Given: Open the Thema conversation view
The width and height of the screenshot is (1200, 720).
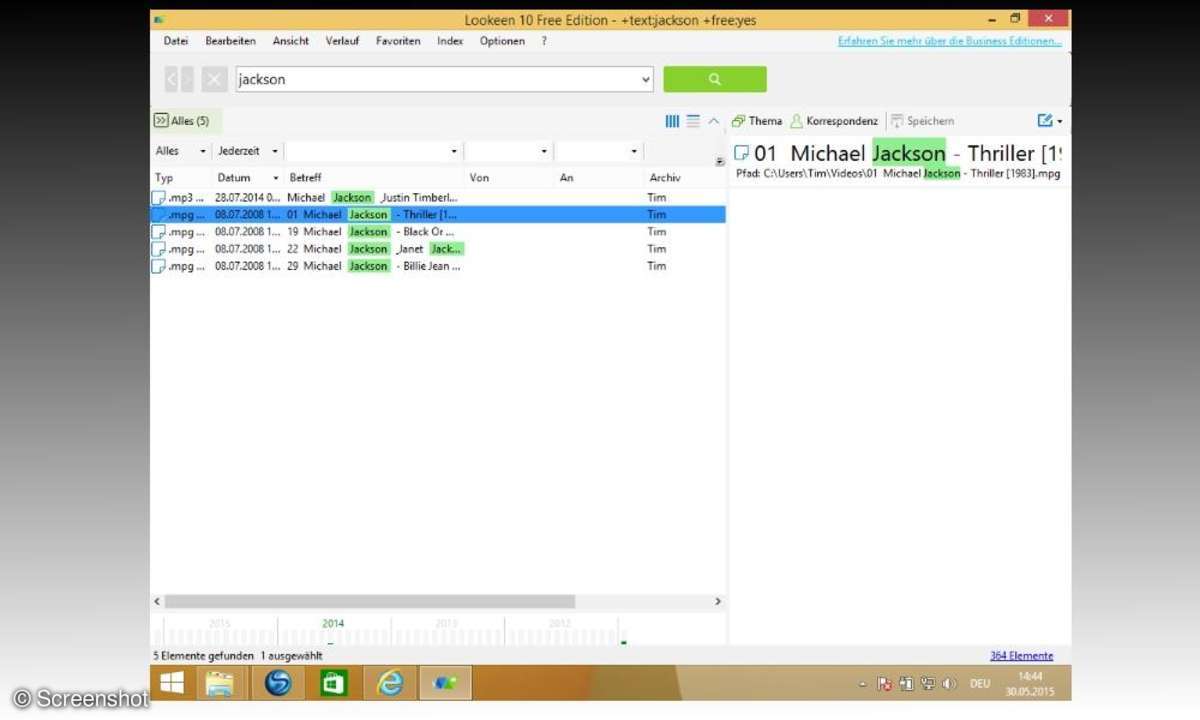Looking at the screenshot, I should tap(757, 121).
